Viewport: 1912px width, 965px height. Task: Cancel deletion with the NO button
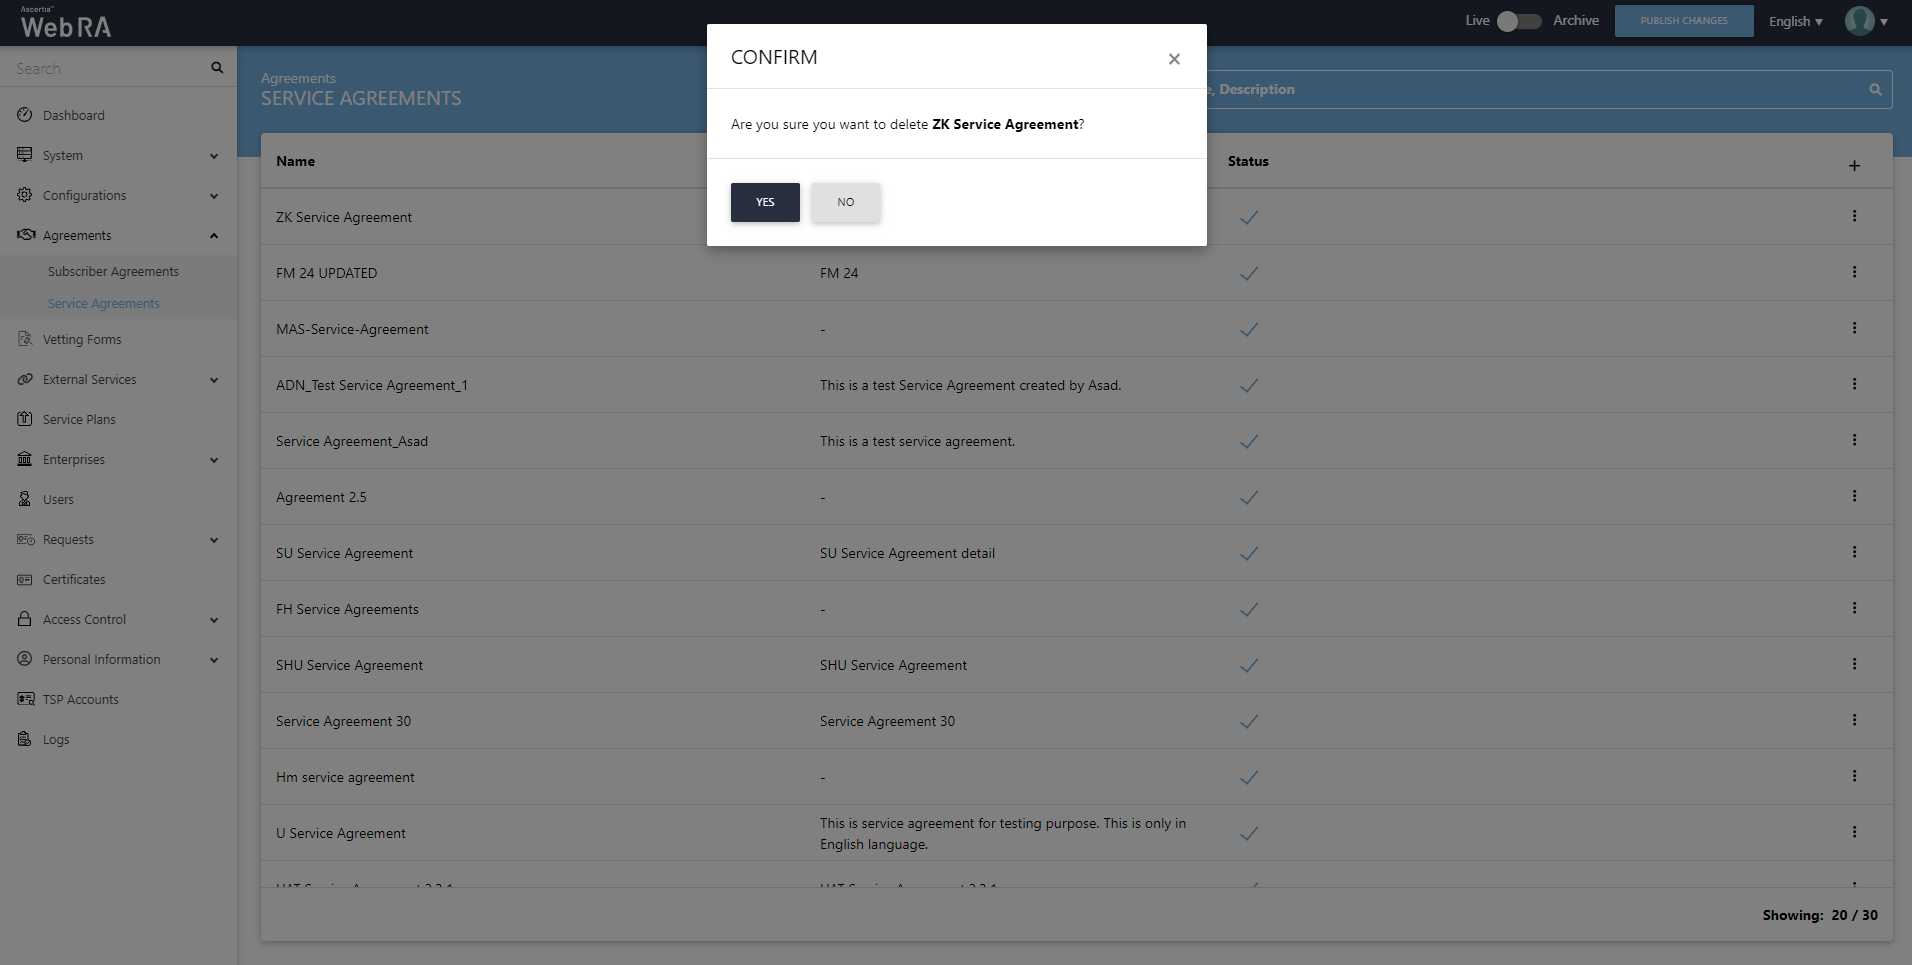[846, 202]
